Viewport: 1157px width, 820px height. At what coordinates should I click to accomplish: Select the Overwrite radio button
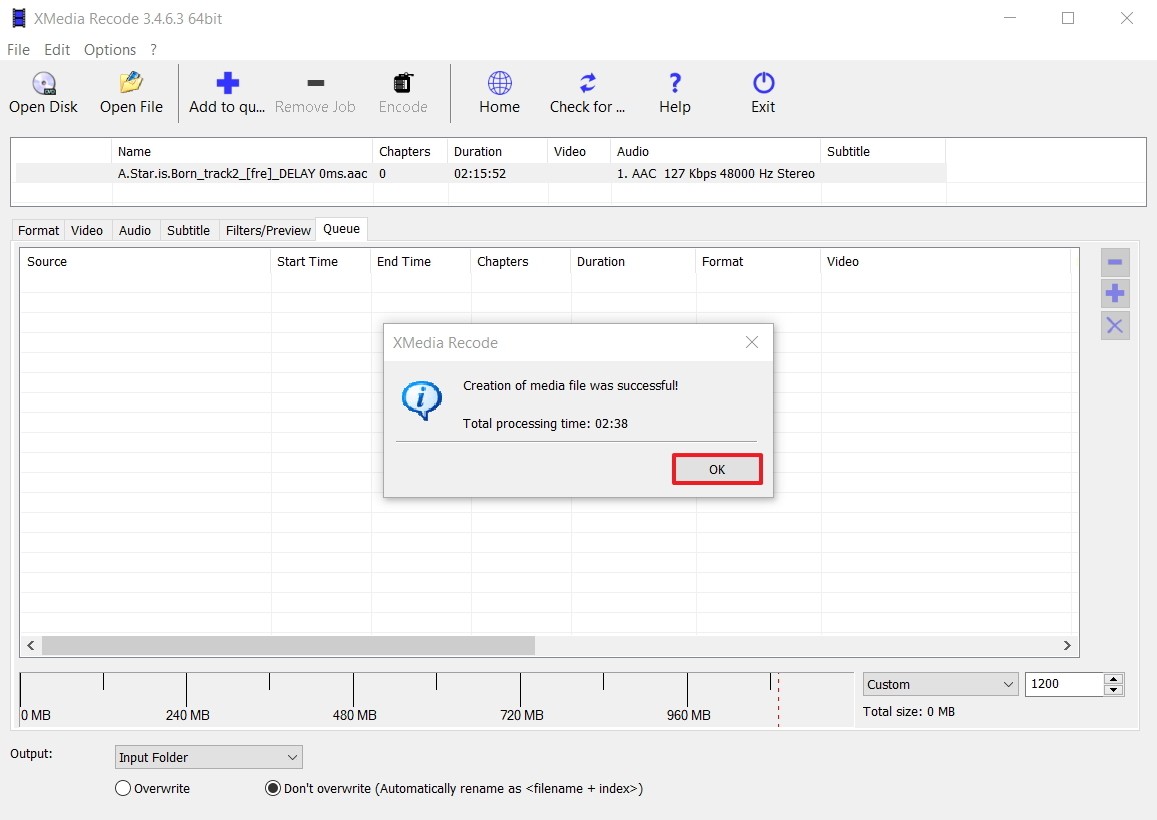point(122,788)
